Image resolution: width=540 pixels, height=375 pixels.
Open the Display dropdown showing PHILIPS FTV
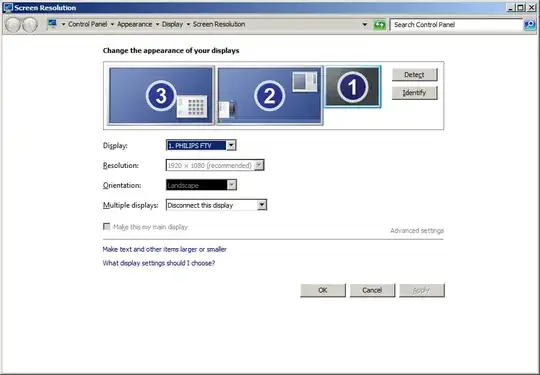(x=201, y=145)
